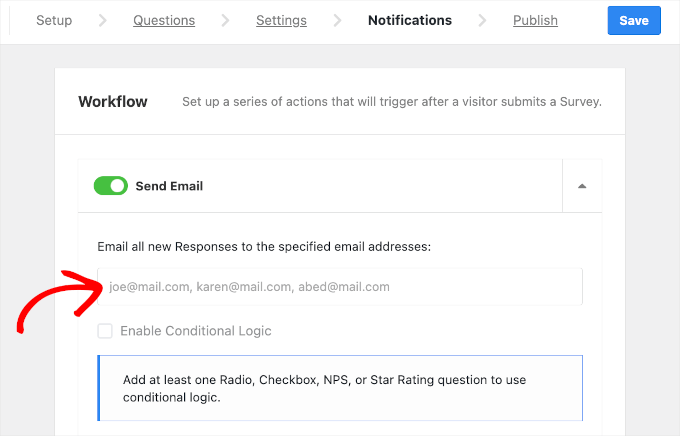Click the chevron between Setup and Questions
Image resolution: width=680 pixels, height=436 pixels.
[103, 20]
